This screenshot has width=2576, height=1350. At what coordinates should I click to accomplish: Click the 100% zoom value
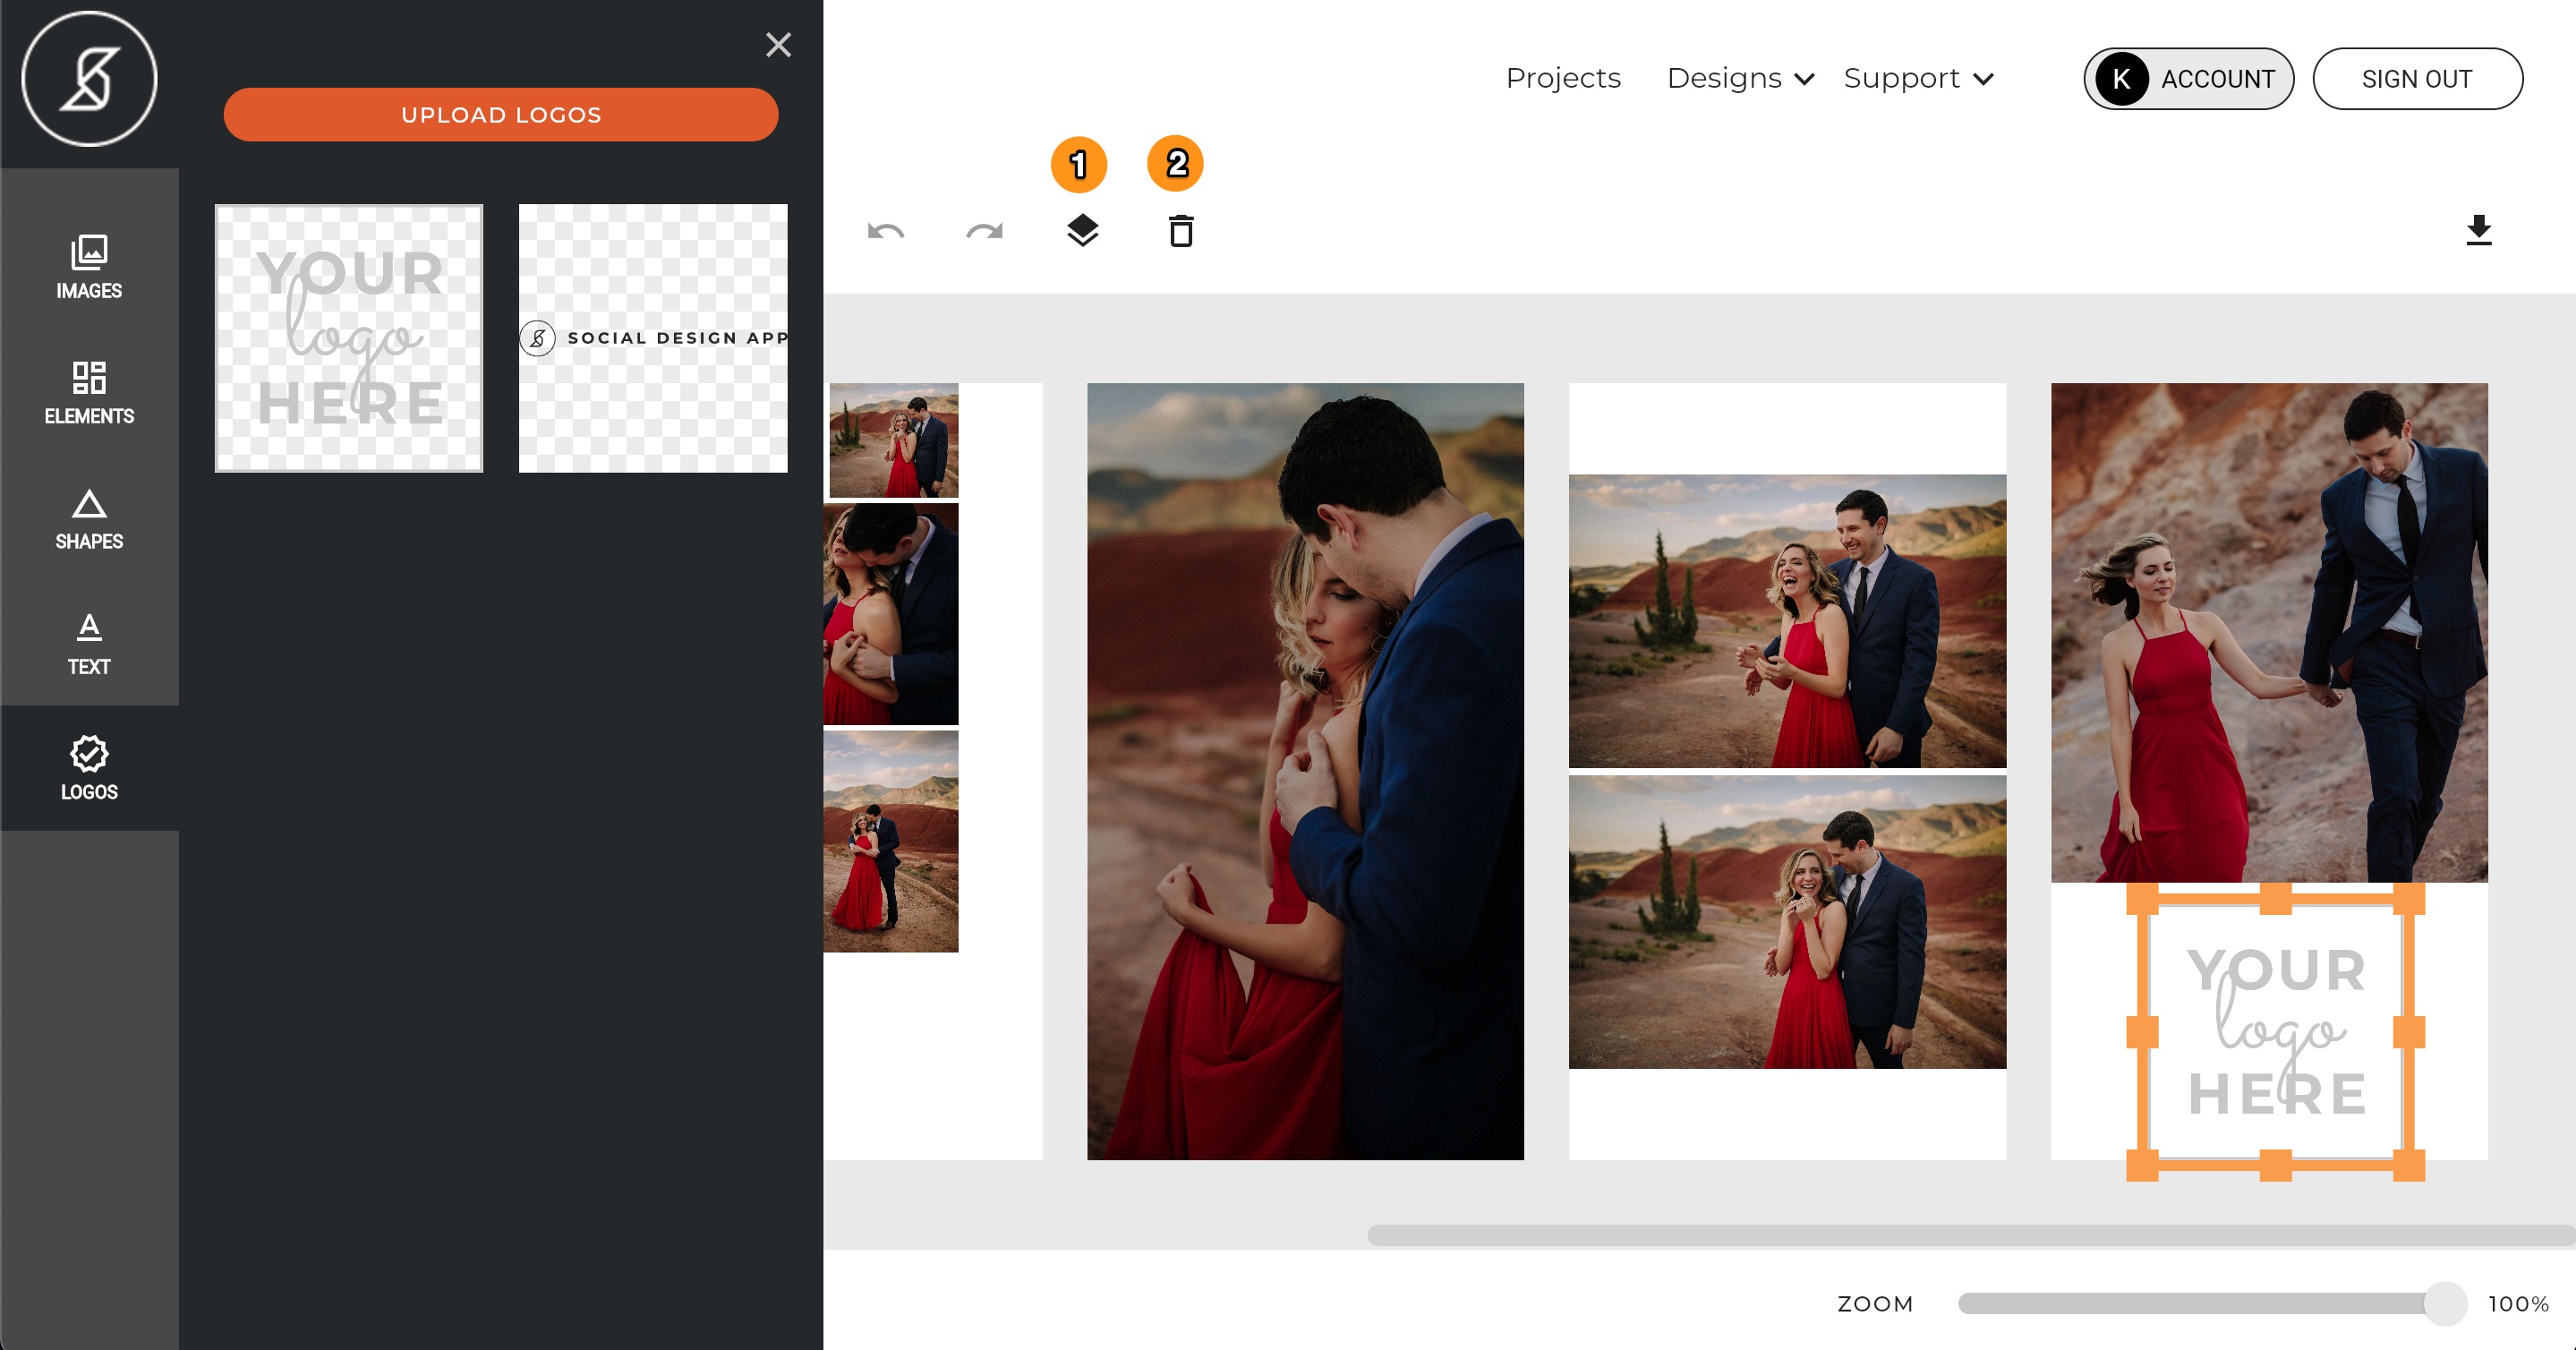coord(2518,1303)
